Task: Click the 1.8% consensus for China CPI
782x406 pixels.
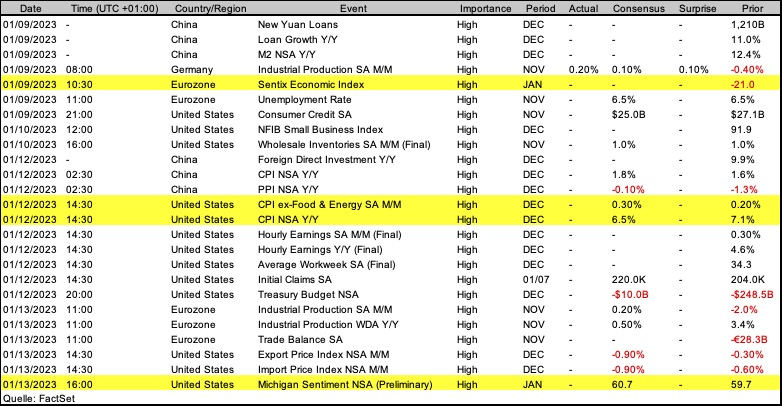Action: pyautogui.click(x=624, y=175)
